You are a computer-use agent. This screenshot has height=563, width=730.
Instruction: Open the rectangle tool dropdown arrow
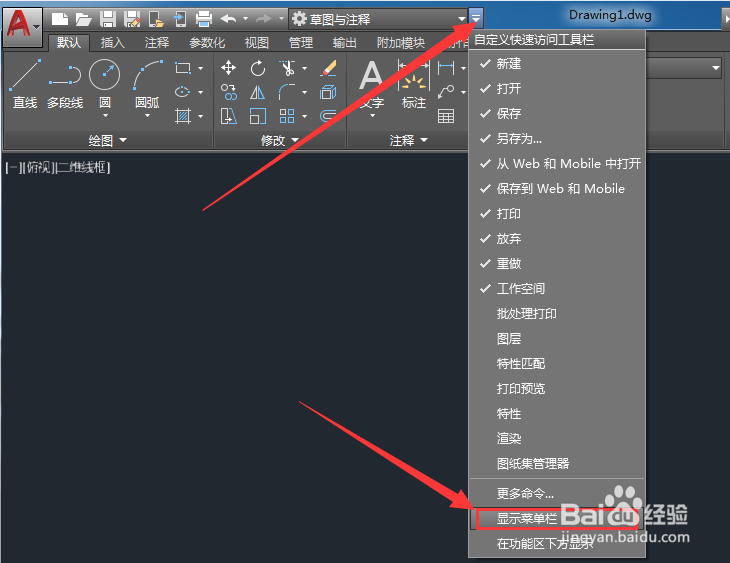click(201, 68)
